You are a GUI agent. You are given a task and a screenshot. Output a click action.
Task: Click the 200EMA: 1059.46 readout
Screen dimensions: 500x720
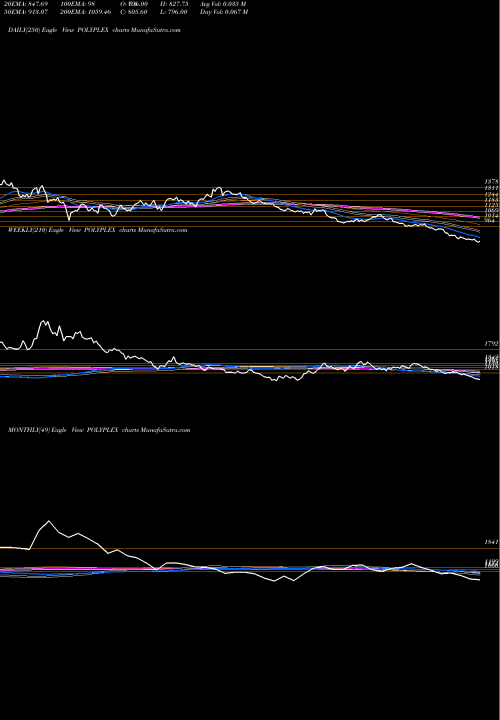(87, 12)
